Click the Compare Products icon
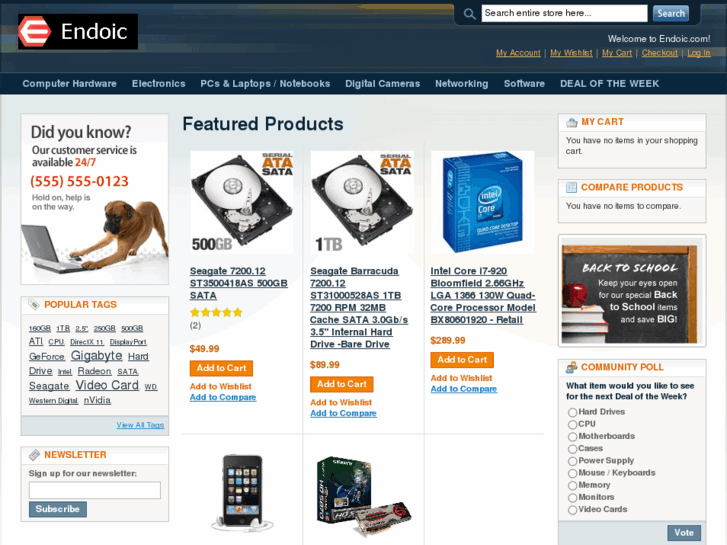 tap(572, 187)
